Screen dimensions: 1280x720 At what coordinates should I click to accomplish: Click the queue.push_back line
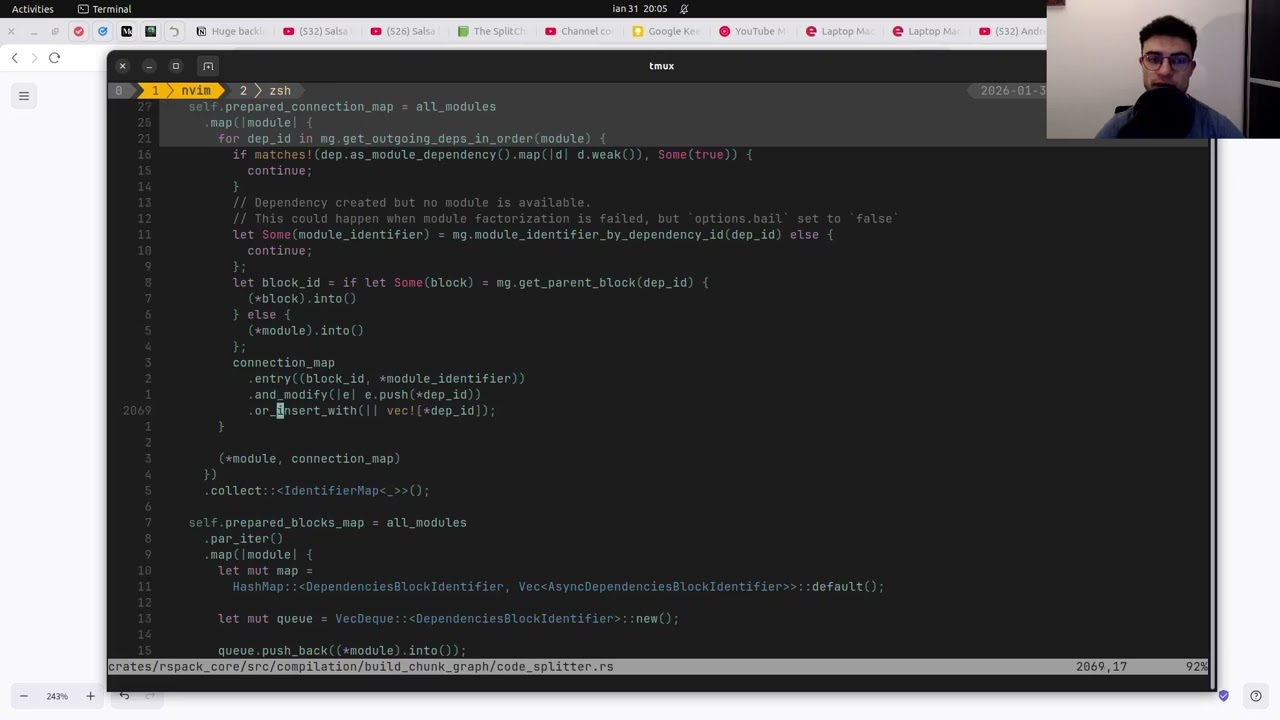click(x=342, y=651)
